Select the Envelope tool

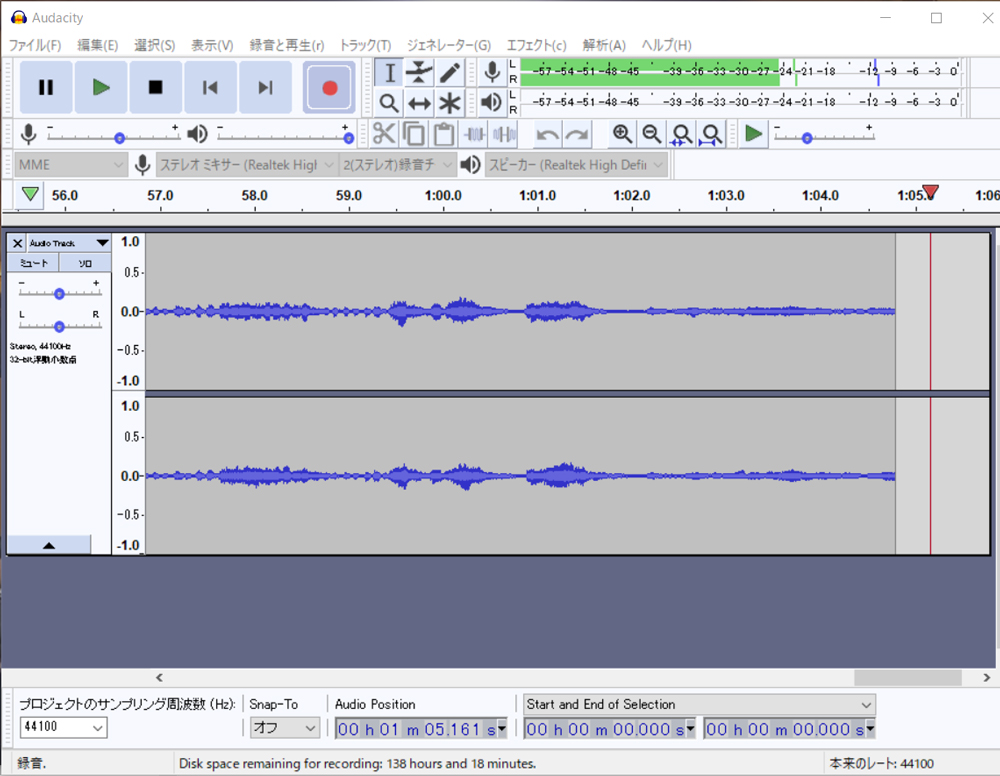pos(420,72)
